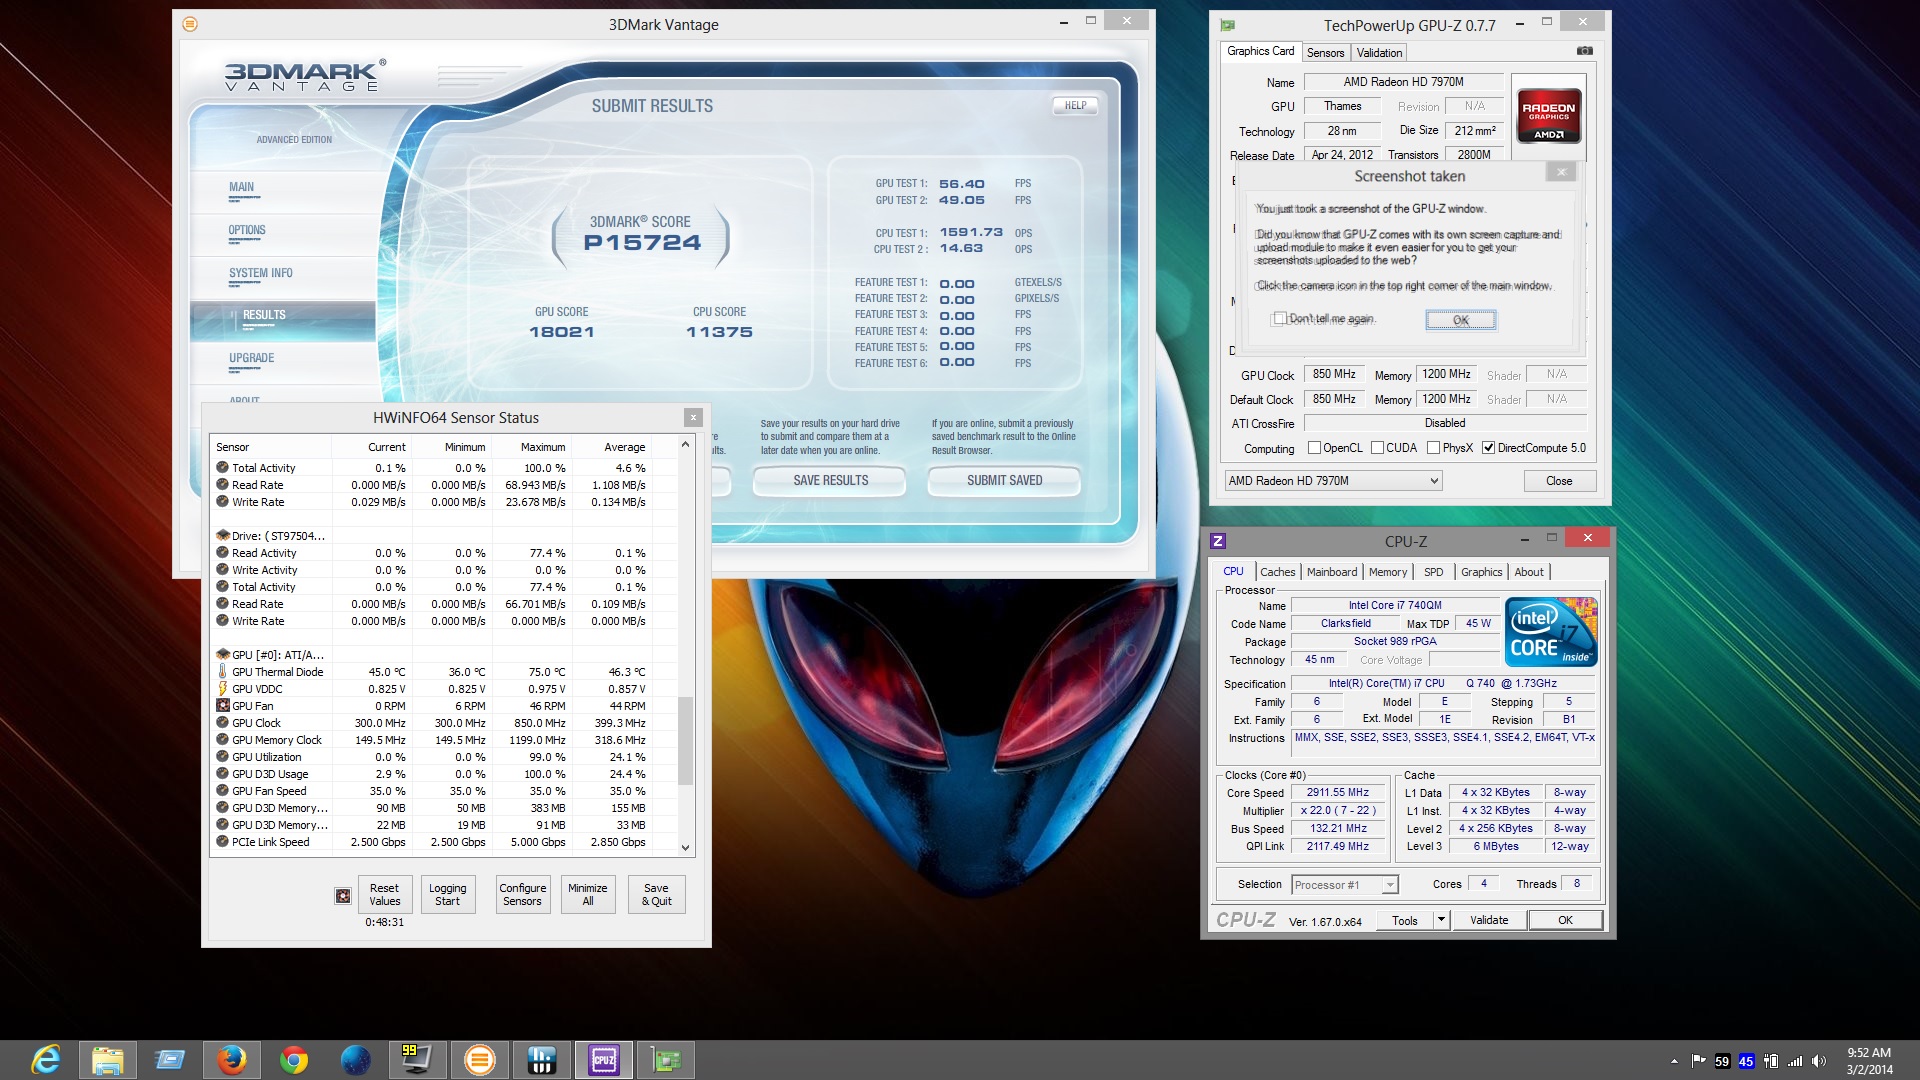Click the Intel Core i7 logo in CPU-Z

tap(1551, 632)
